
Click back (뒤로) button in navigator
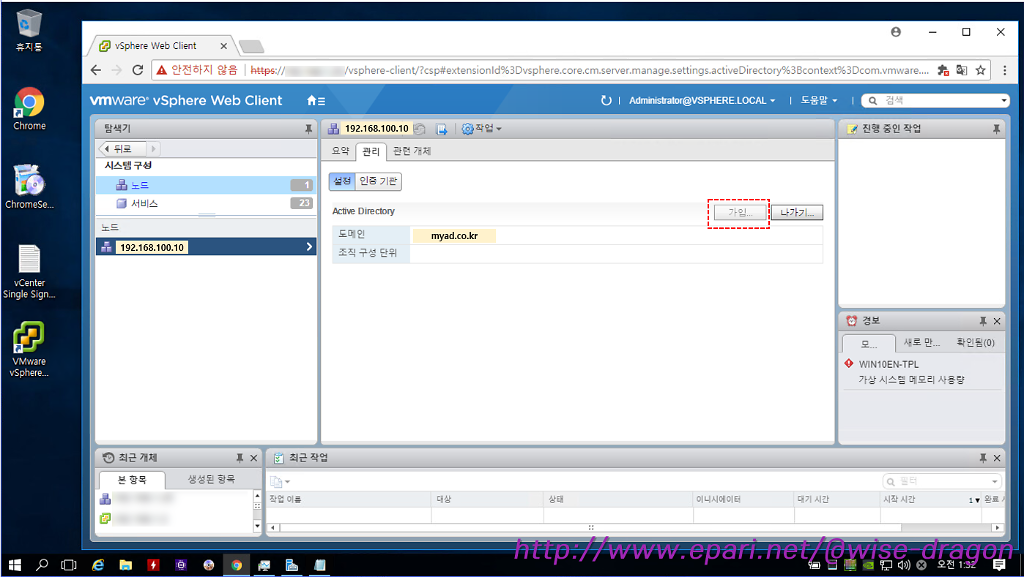[x=121, y=149]
